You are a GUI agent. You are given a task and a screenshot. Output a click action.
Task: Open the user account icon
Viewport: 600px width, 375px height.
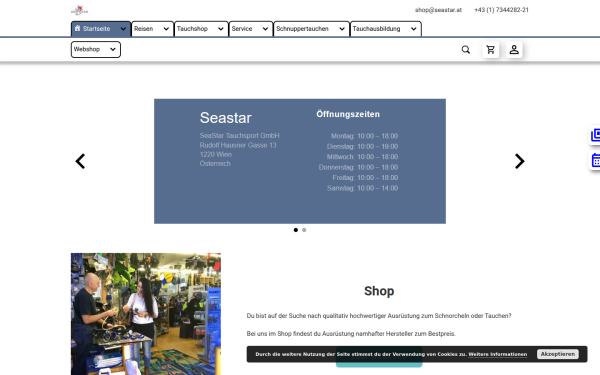coord(514,50)
